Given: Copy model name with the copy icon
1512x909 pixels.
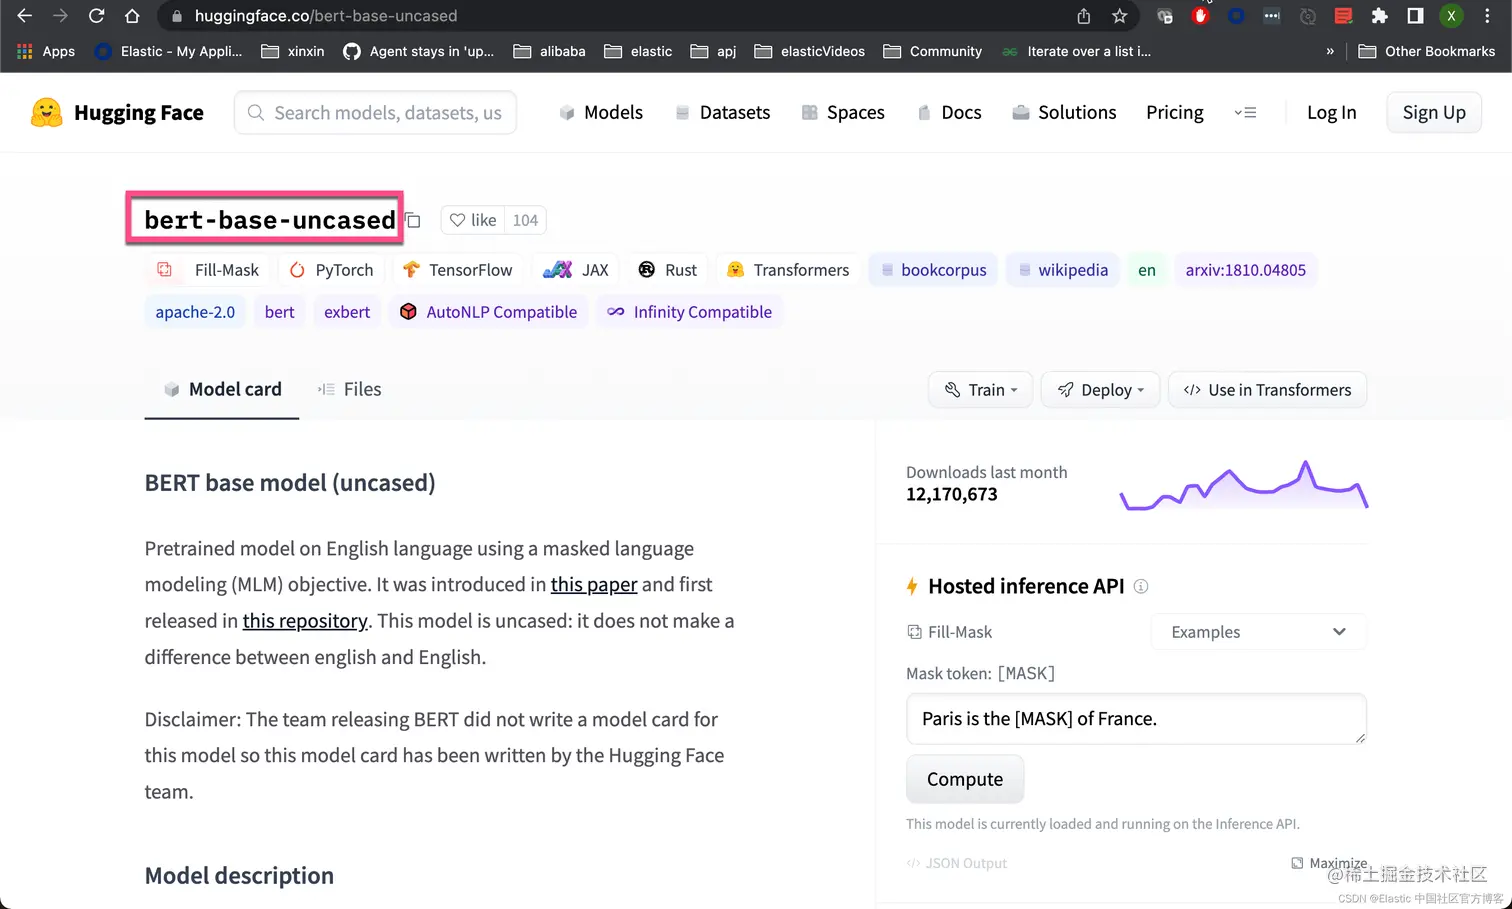Looking at the screenshot, I should (413, 220).
